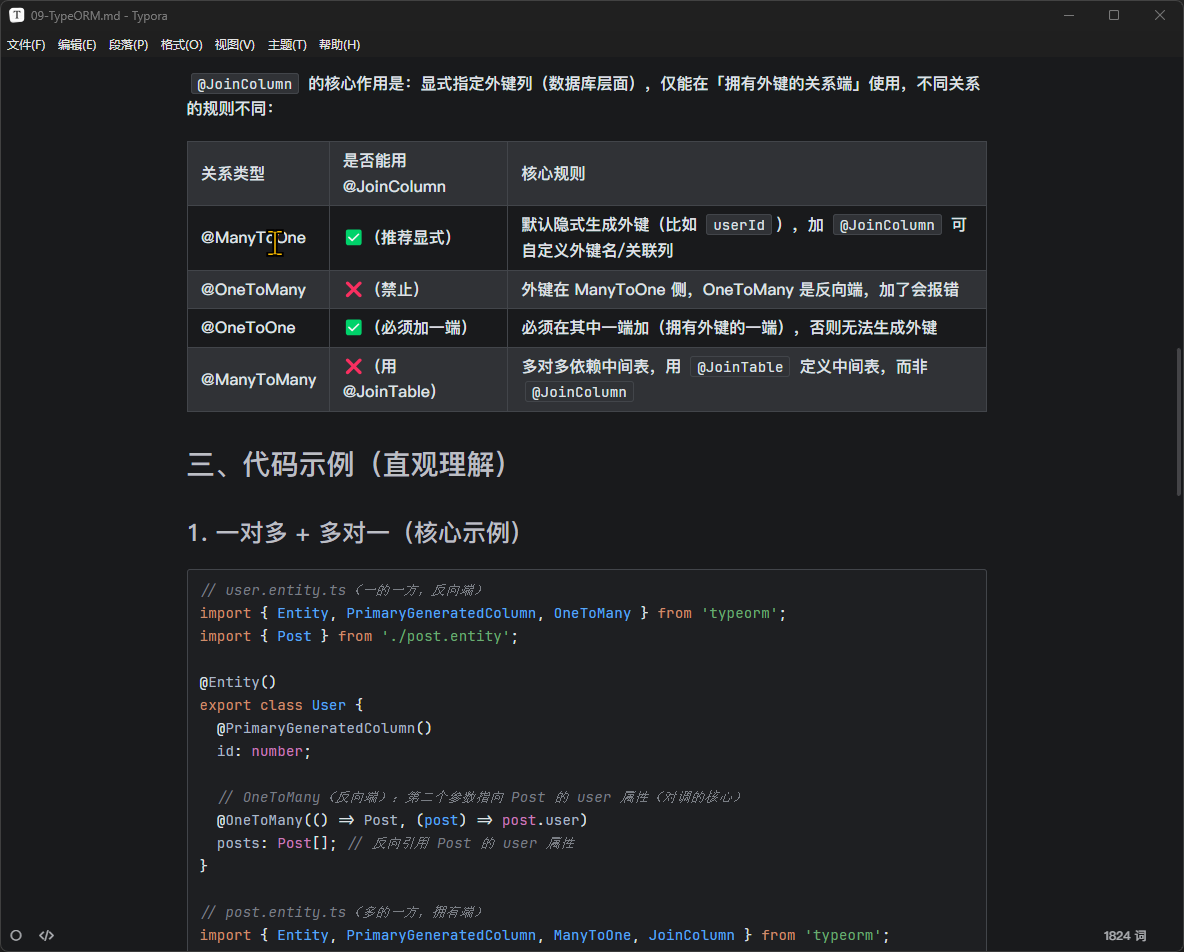
Task: Click the green checkmark in the @OneToOne row
Action: point(353,328)
